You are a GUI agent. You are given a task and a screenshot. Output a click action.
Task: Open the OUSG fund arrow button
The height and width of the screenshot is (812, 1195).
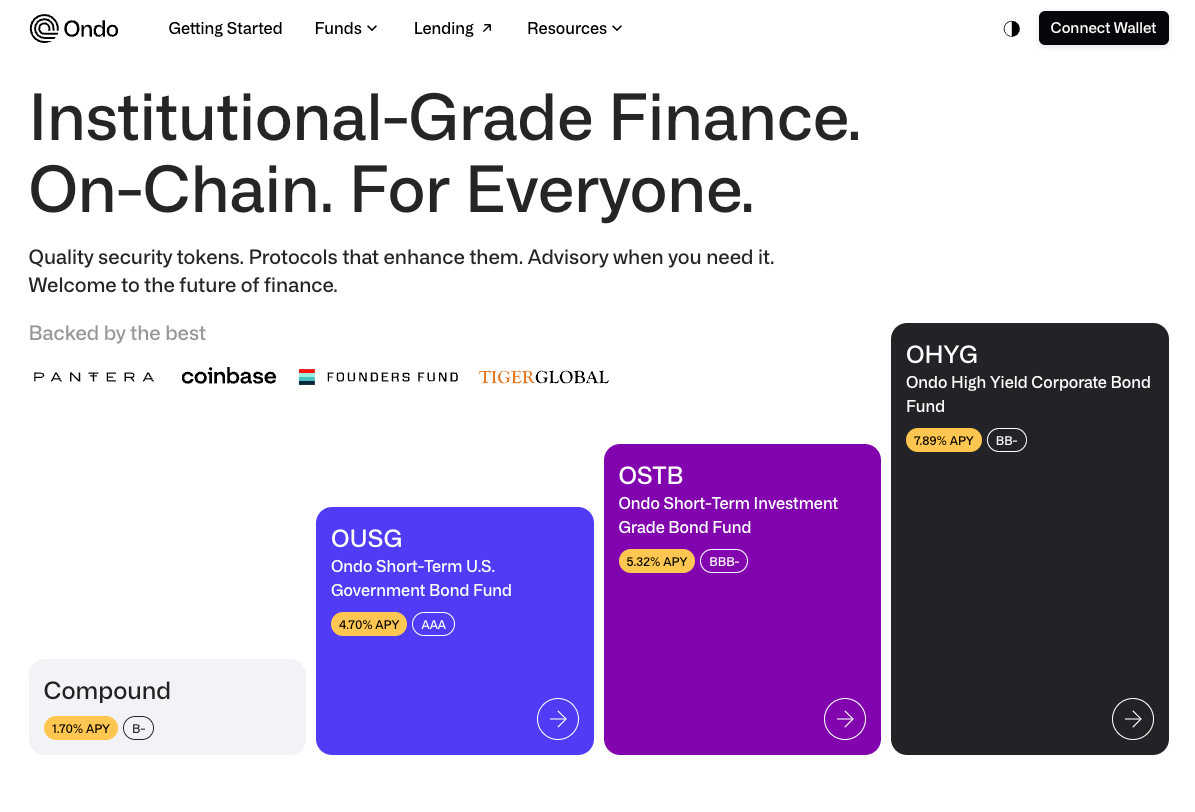[558, 718]
